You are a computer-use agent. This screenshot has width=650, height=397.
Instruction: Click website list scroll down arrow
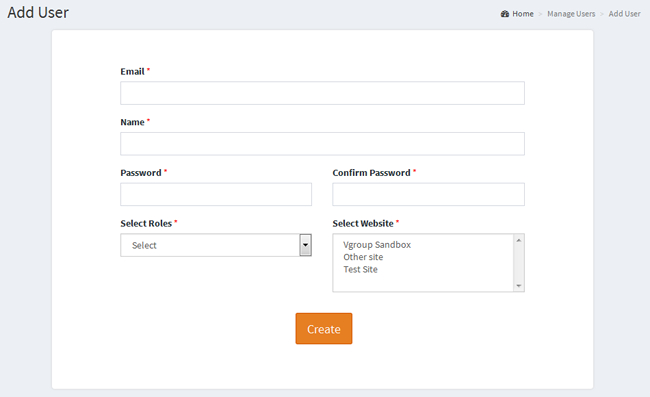[x=519, y=286]
